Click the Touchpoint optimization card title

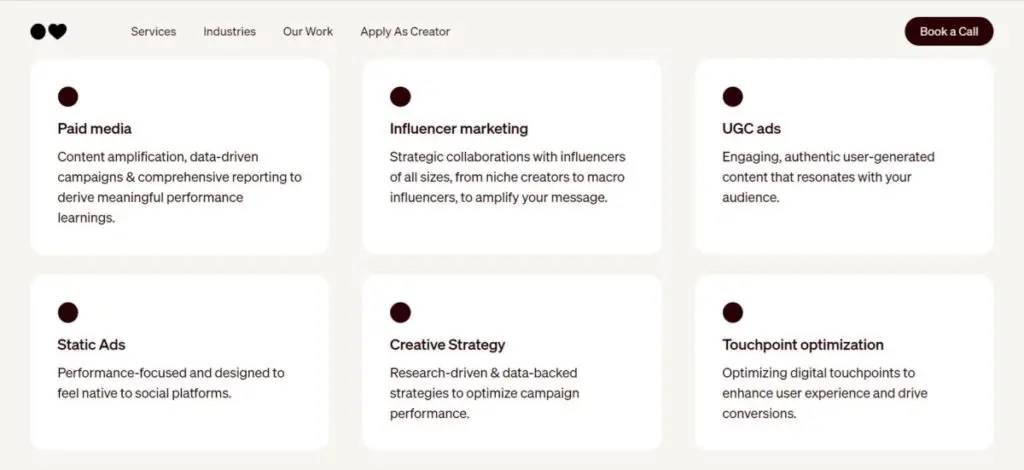pos(803,345)
